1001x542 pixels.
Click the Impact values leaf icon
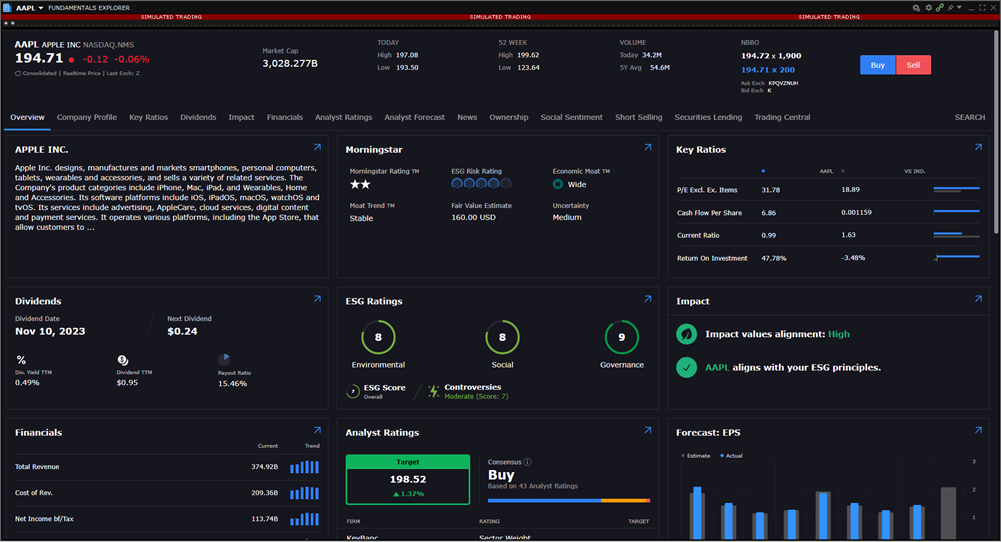[x=686, y=334]
